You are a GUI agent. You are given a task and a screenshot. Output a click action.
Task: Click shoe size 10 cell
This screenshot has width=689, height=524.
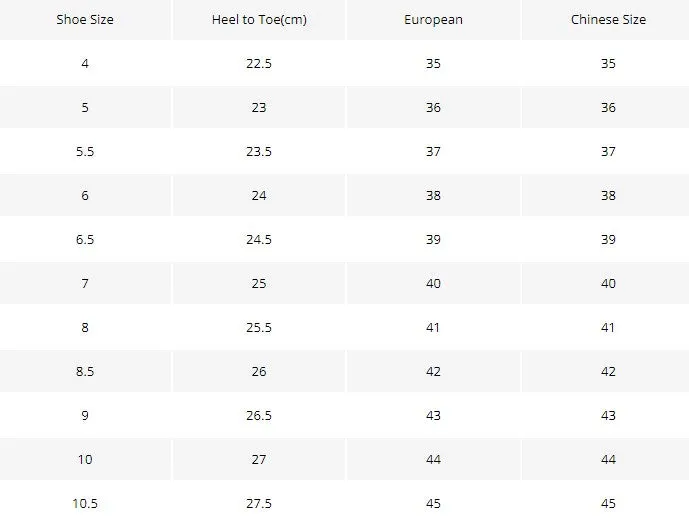tap(85, 459)
